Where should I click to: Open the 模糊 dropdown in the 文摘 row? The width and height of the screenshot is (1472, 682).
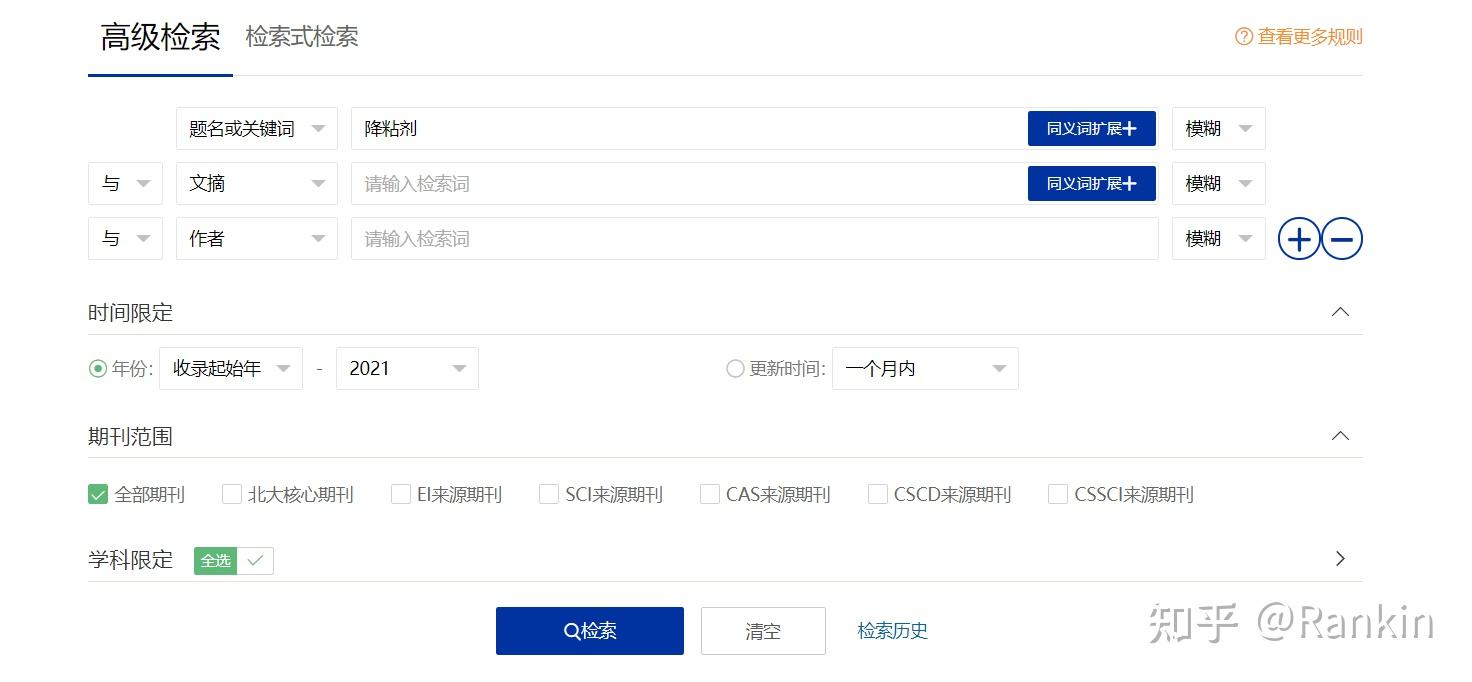click(1219, 184)
